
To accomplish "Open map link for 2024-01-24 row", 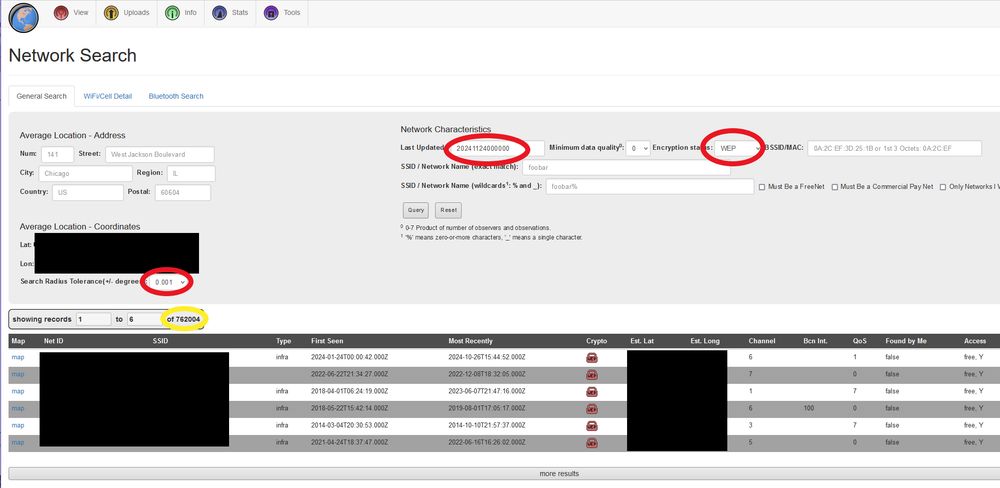I will (18, 357).
